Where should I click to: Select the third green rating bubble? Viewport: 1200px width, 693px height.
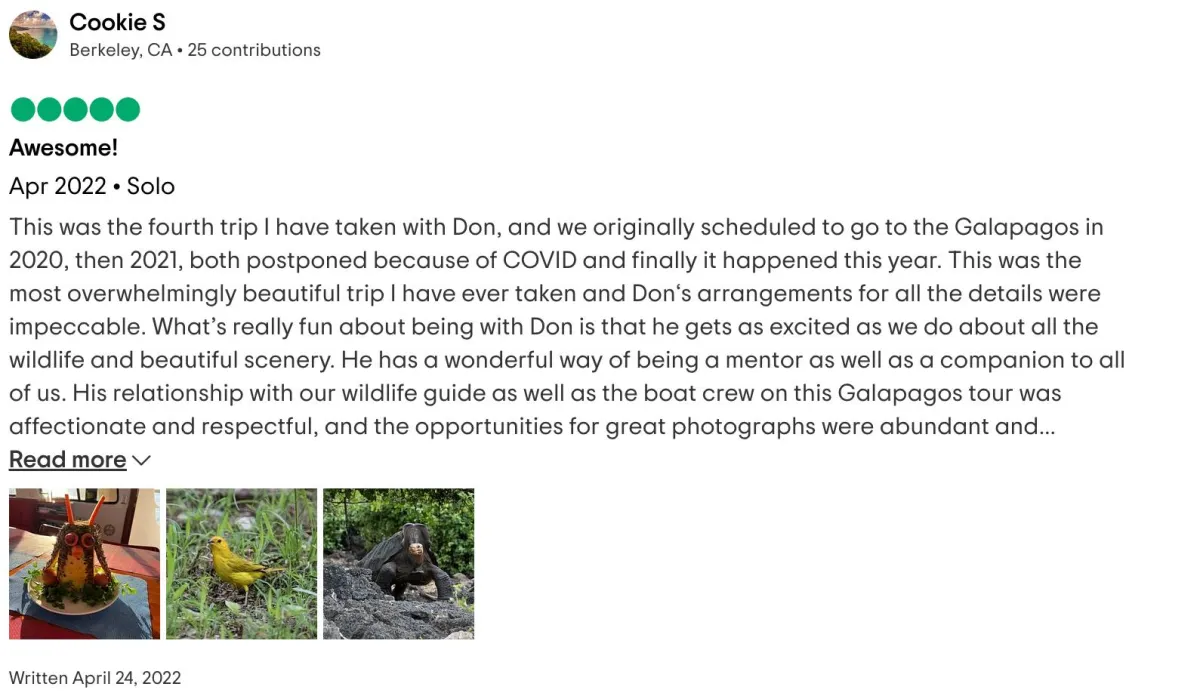pos(75,109)
